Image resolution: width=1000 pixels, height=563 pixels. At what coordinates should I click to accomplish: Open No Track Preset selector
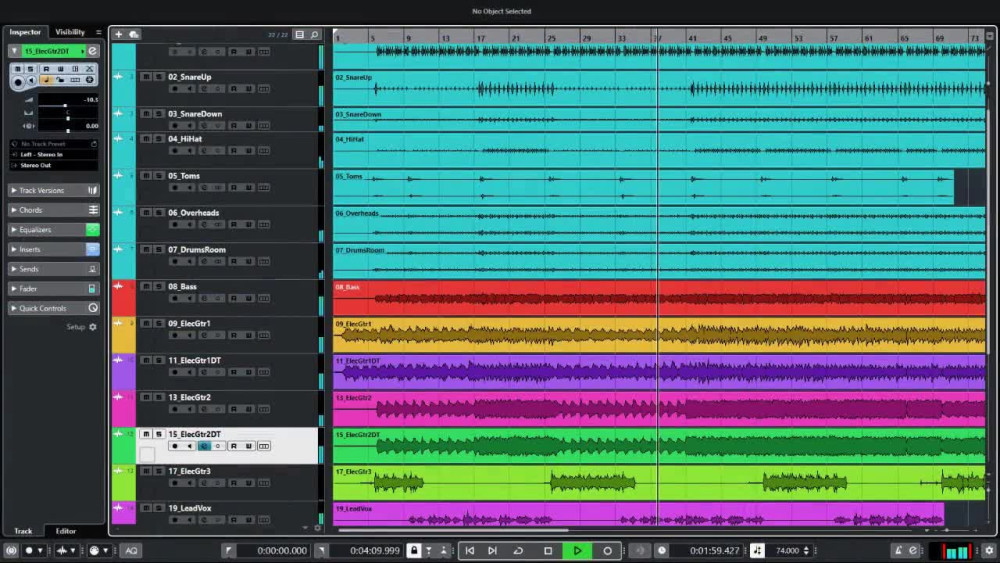coord(54,143)
